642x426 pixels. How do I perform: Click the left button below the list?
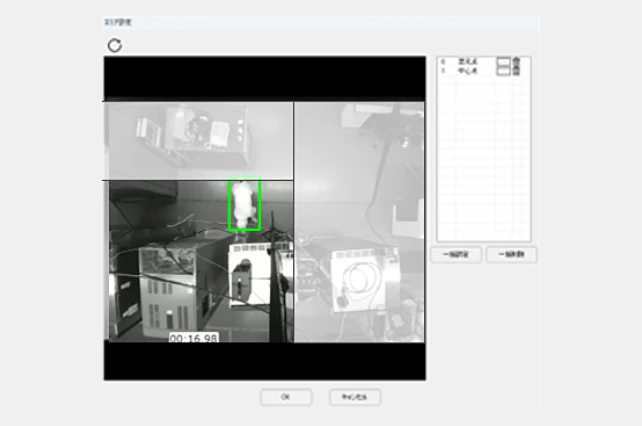tap(456, 255)
